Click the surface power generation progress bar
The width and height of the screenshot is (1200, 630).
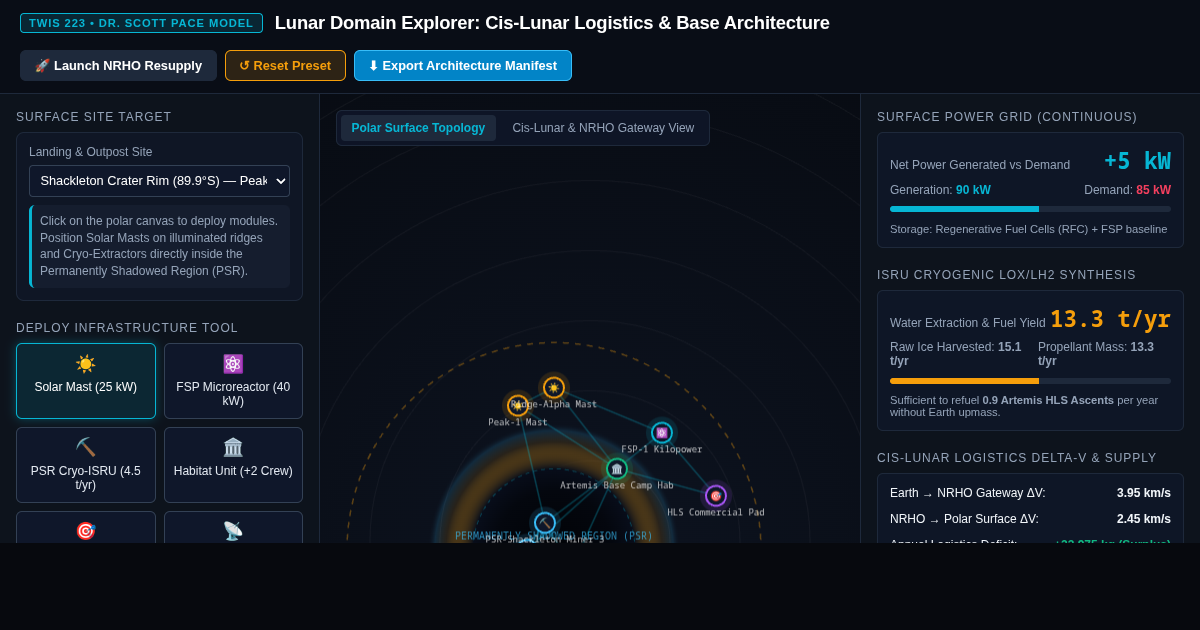coord(1030,209)
